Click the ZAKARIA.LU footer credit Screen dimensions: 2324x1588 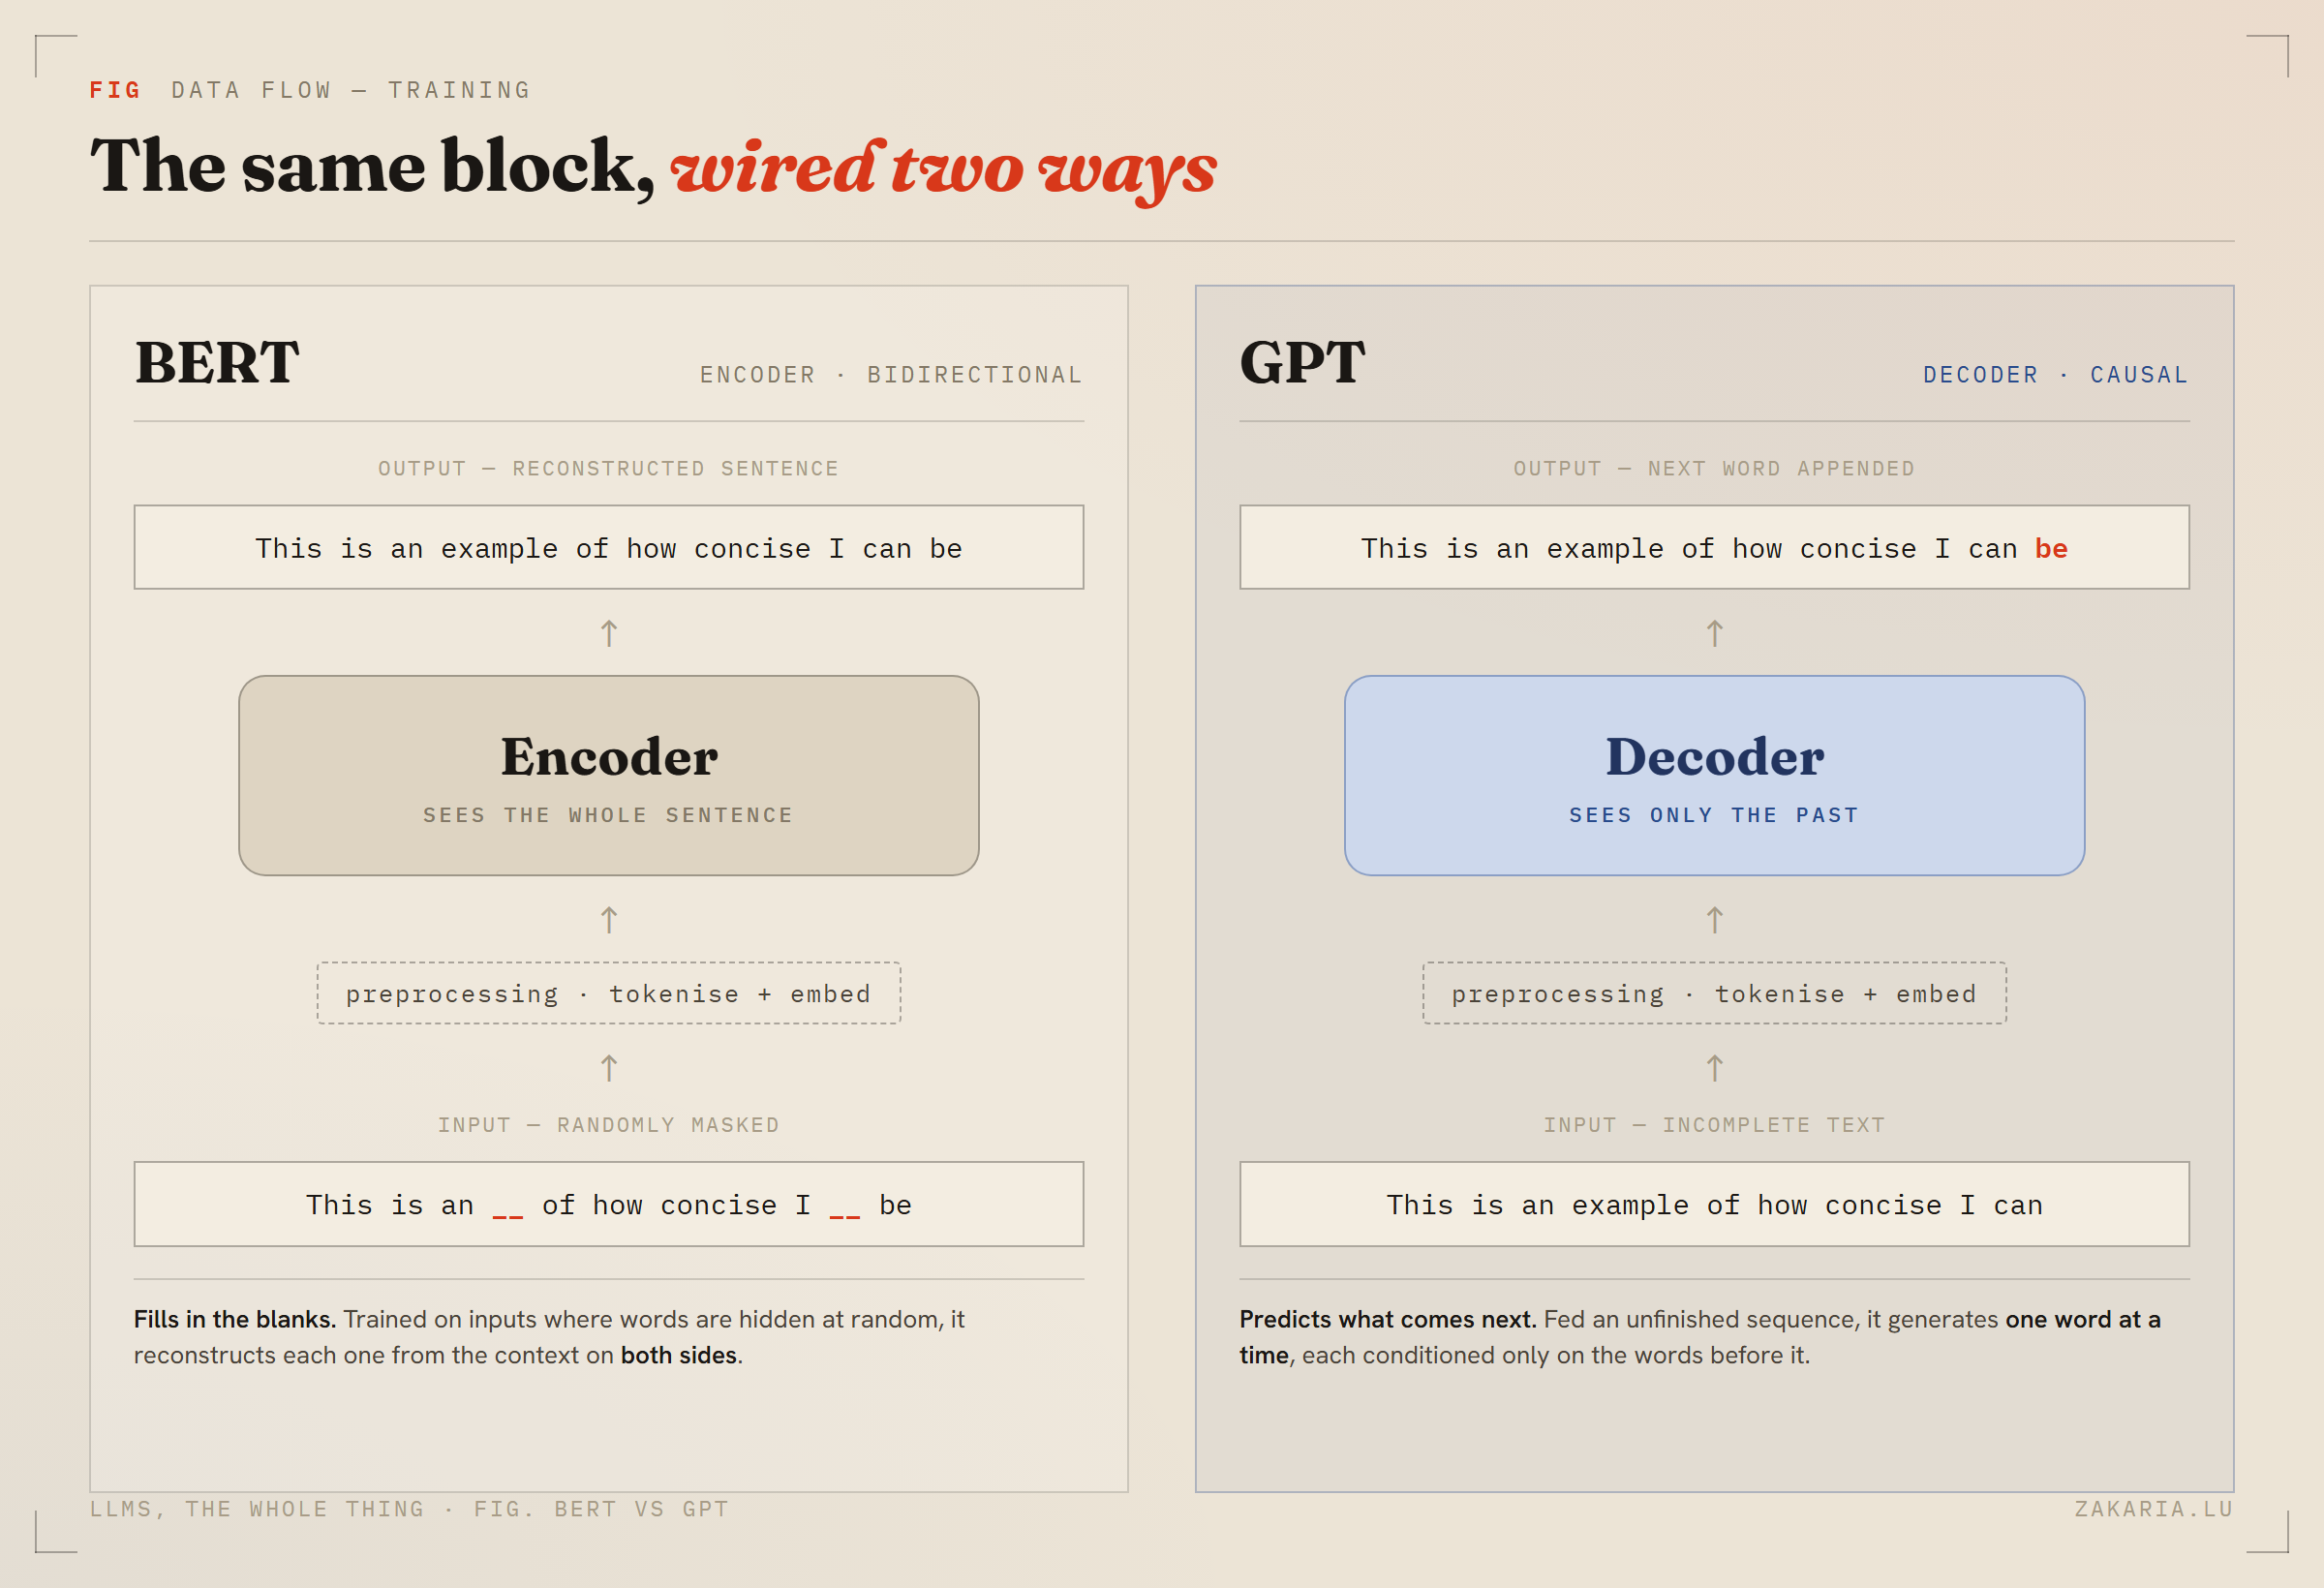coord(2154,1509)
